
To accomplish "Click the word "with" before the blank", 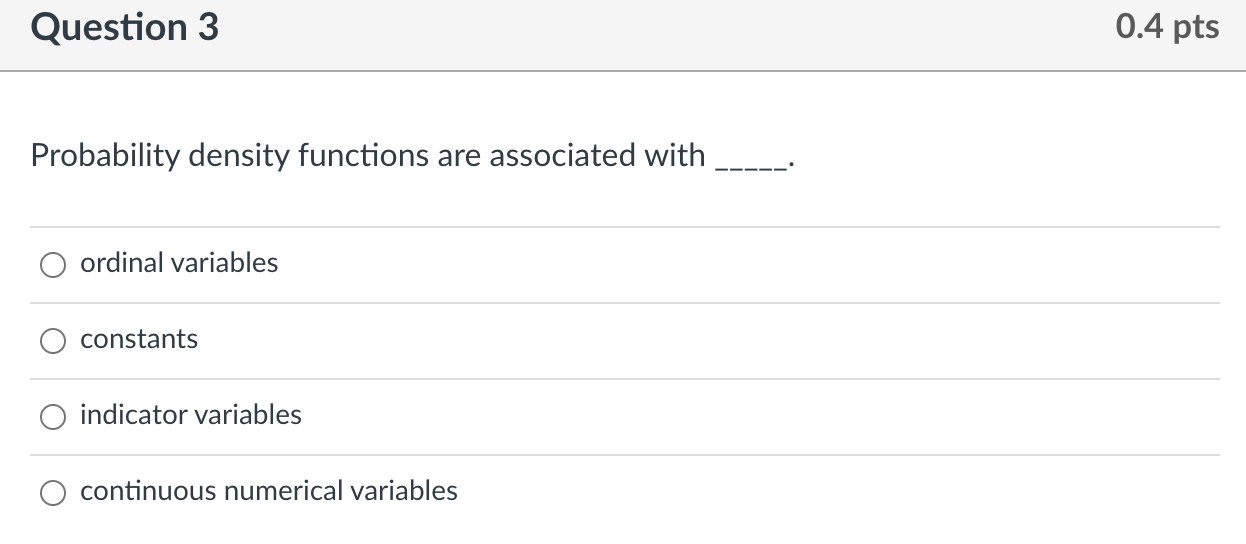I will pyautogui.click(x=674, y=156).
